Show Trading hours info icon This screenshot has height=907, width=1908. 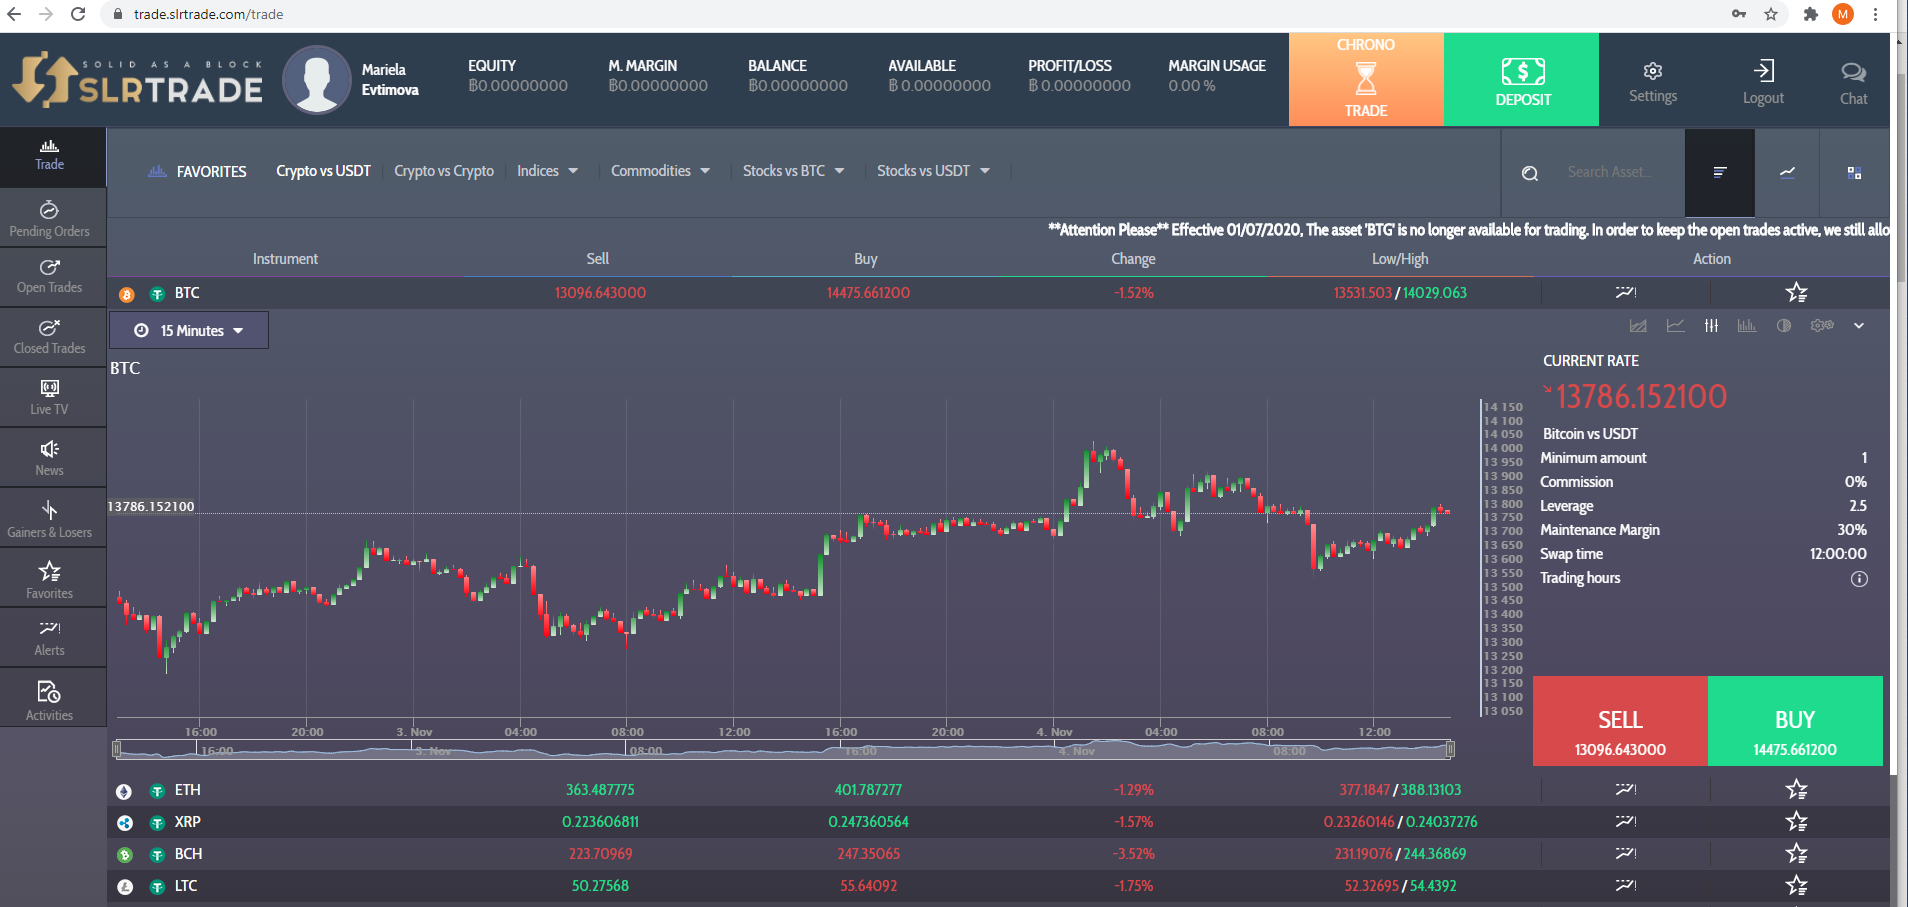1859,579
